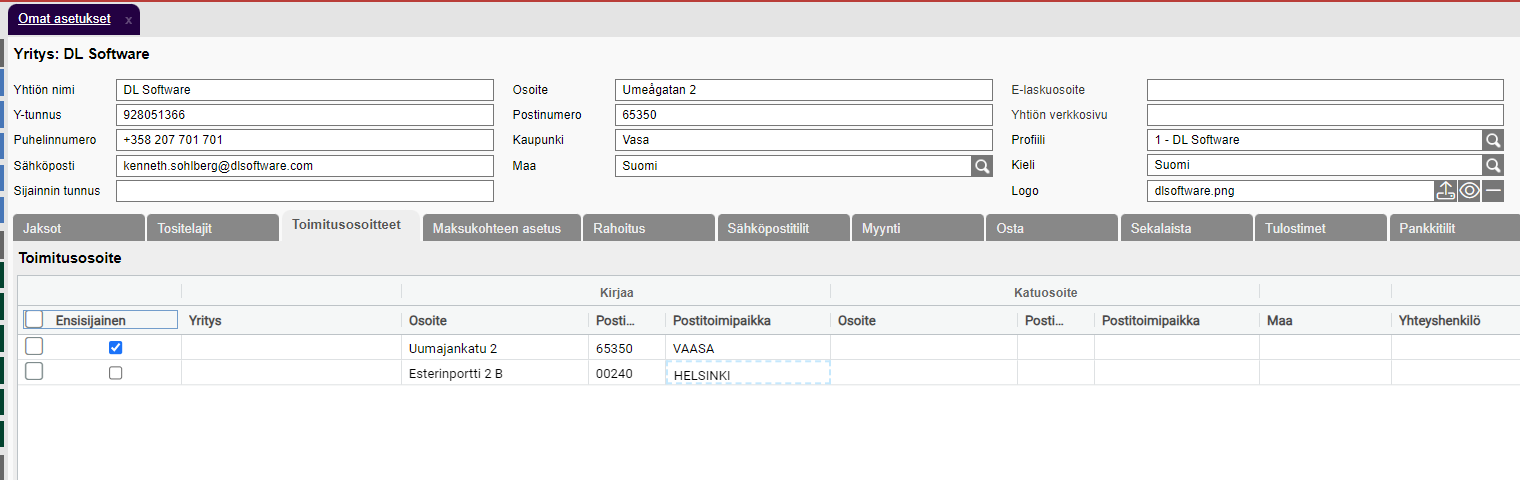This screenshot has height=480, width=1520.
Task: Click the Maa field showing Suomi
Action: pos(793,166)
